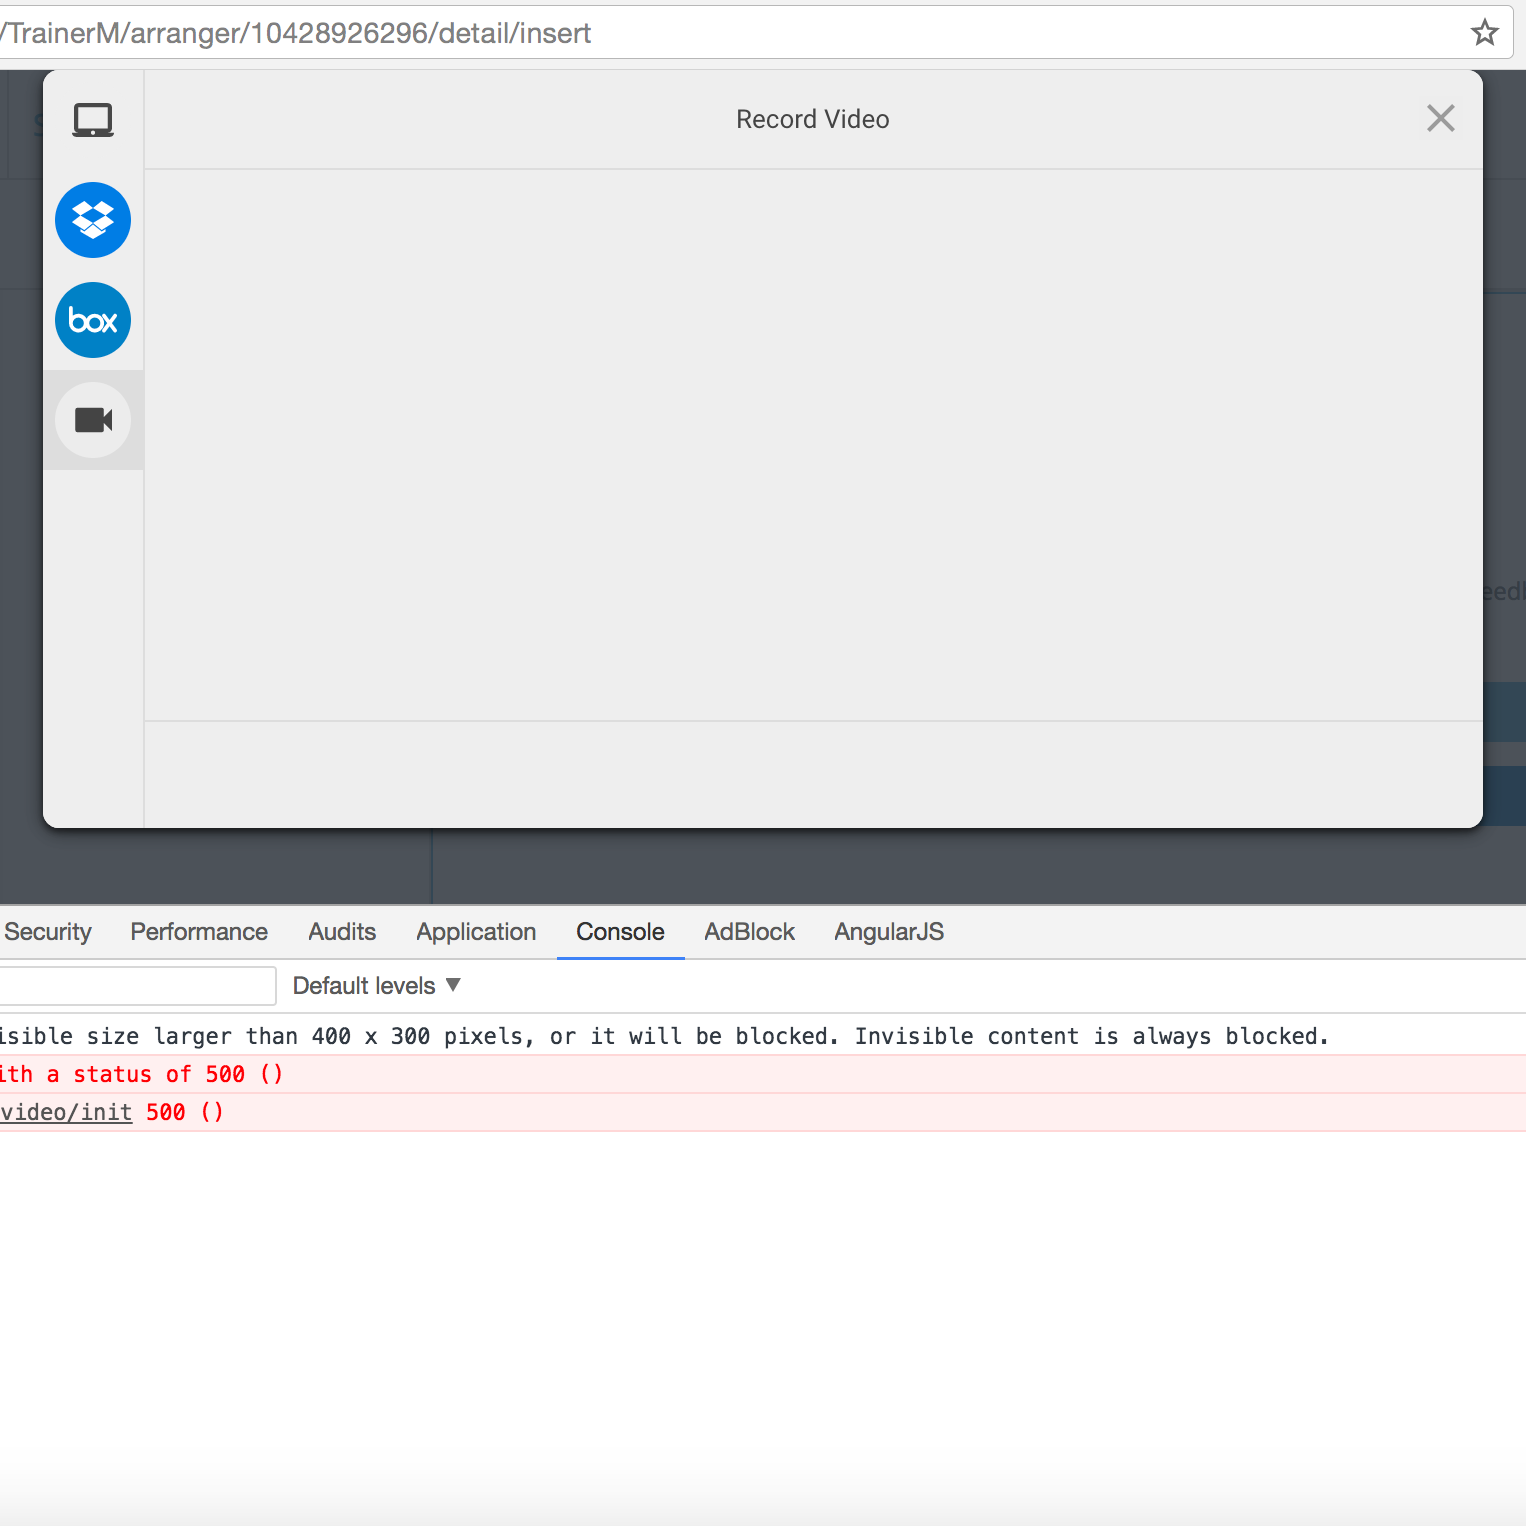Select the computer upload source icon

coord(93,120)
